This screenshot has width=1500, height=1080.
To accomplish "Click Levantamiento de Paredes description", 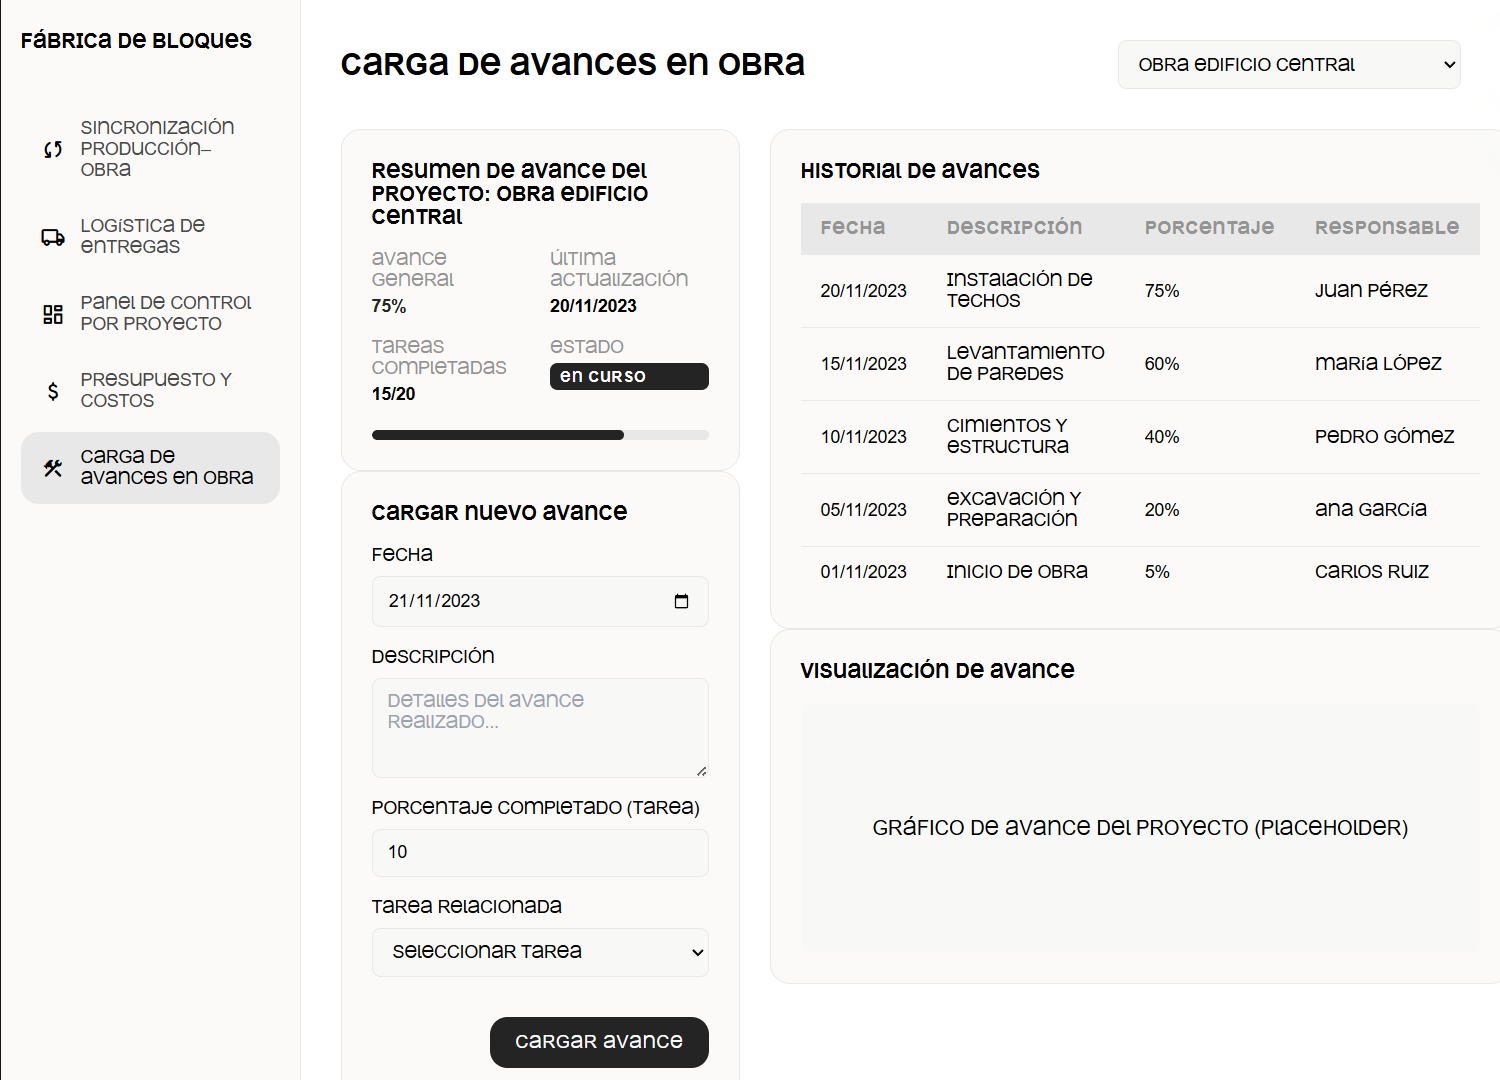I will pos(1026,363).
